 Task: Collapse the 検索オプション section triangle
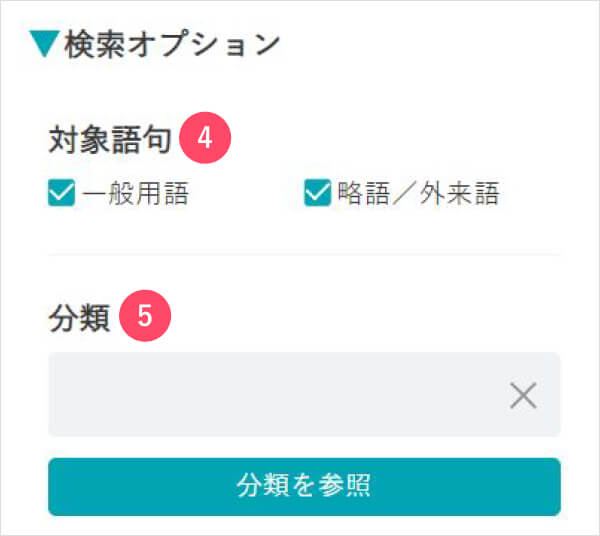tap(44, 44)
